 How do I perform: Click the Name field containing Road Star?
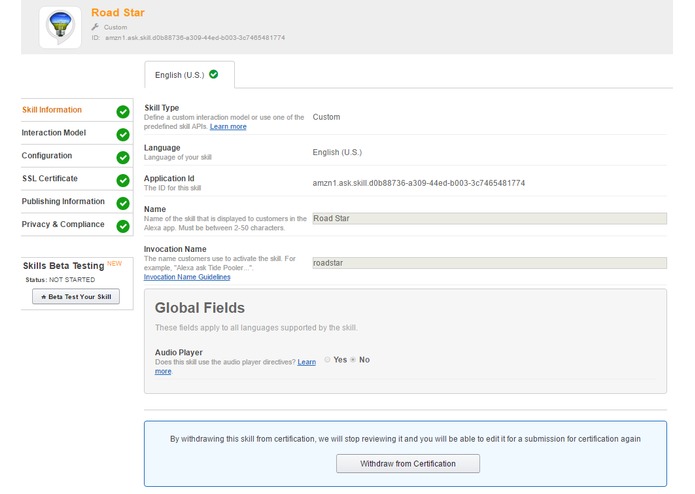tap(489, 218)
